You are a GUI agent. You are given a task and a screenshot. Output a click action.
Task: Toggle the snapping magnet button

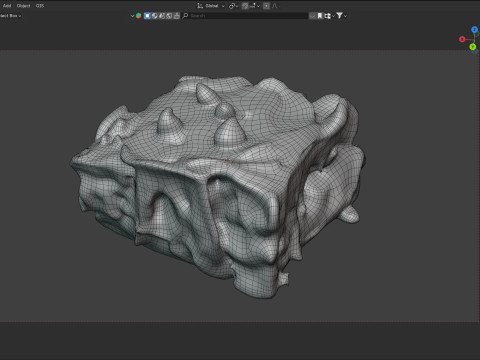[245, 6]
